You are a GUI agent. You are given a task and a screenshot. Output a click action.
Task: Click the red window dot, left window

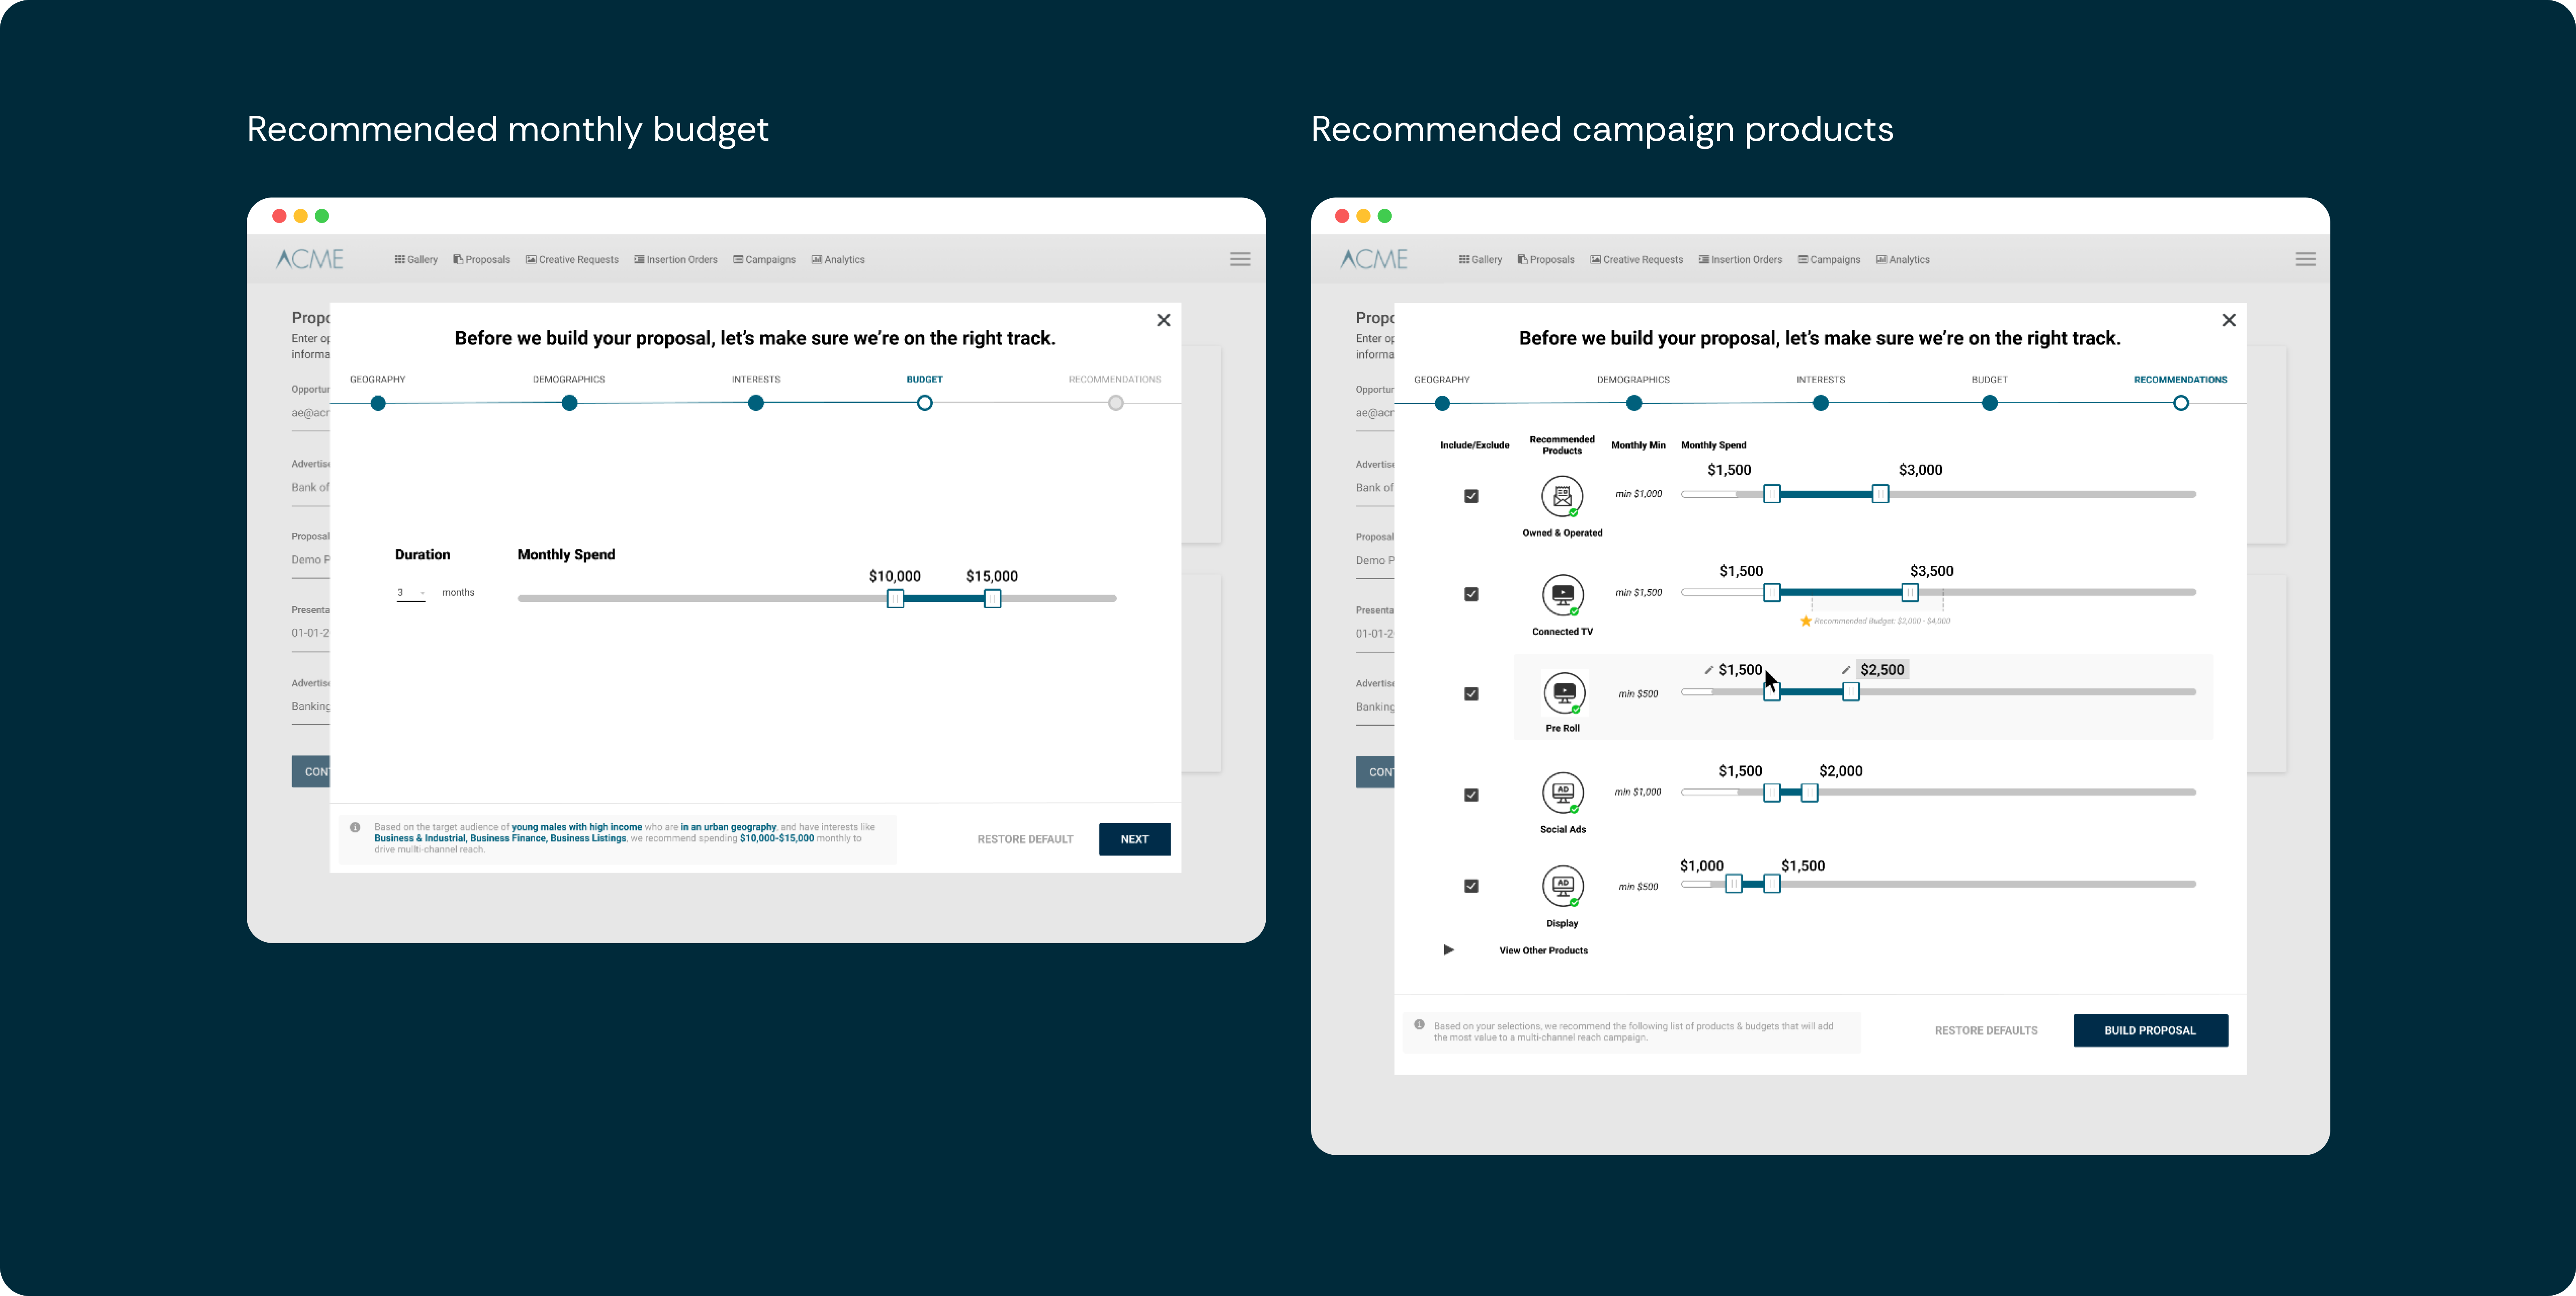pos(279,216)
